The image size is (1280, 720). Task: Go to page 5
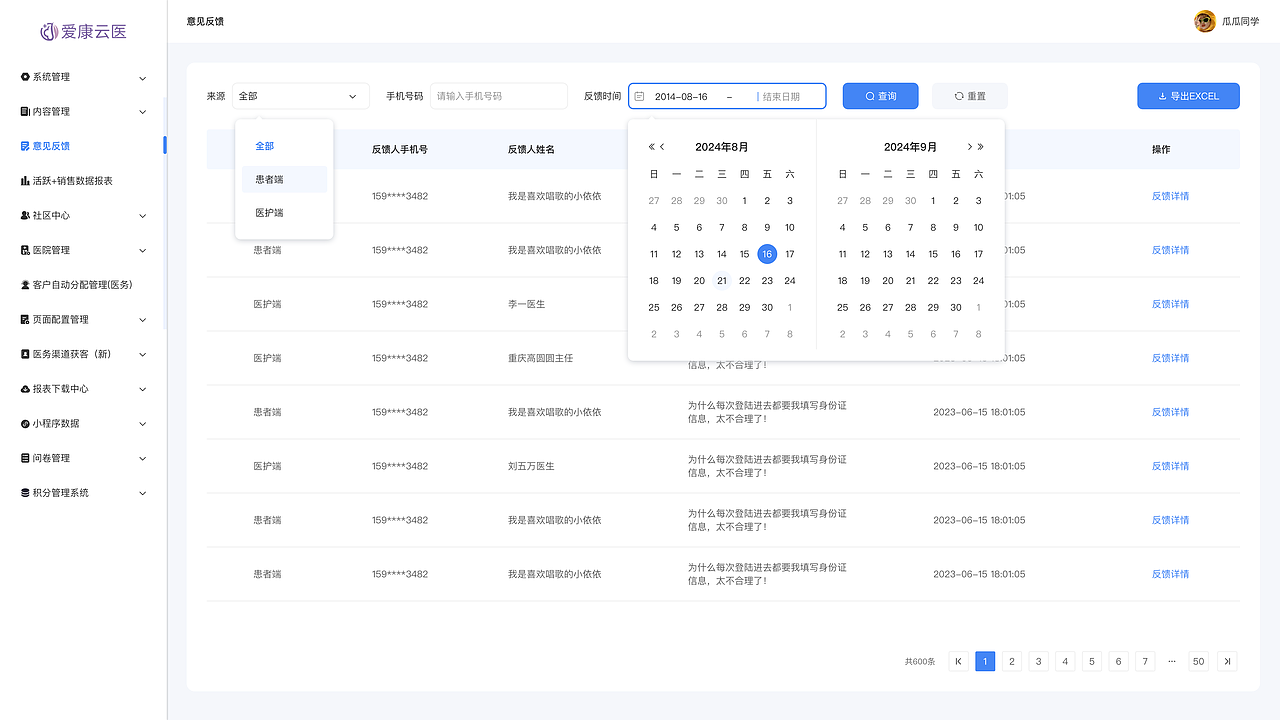tap(1092, 661)
